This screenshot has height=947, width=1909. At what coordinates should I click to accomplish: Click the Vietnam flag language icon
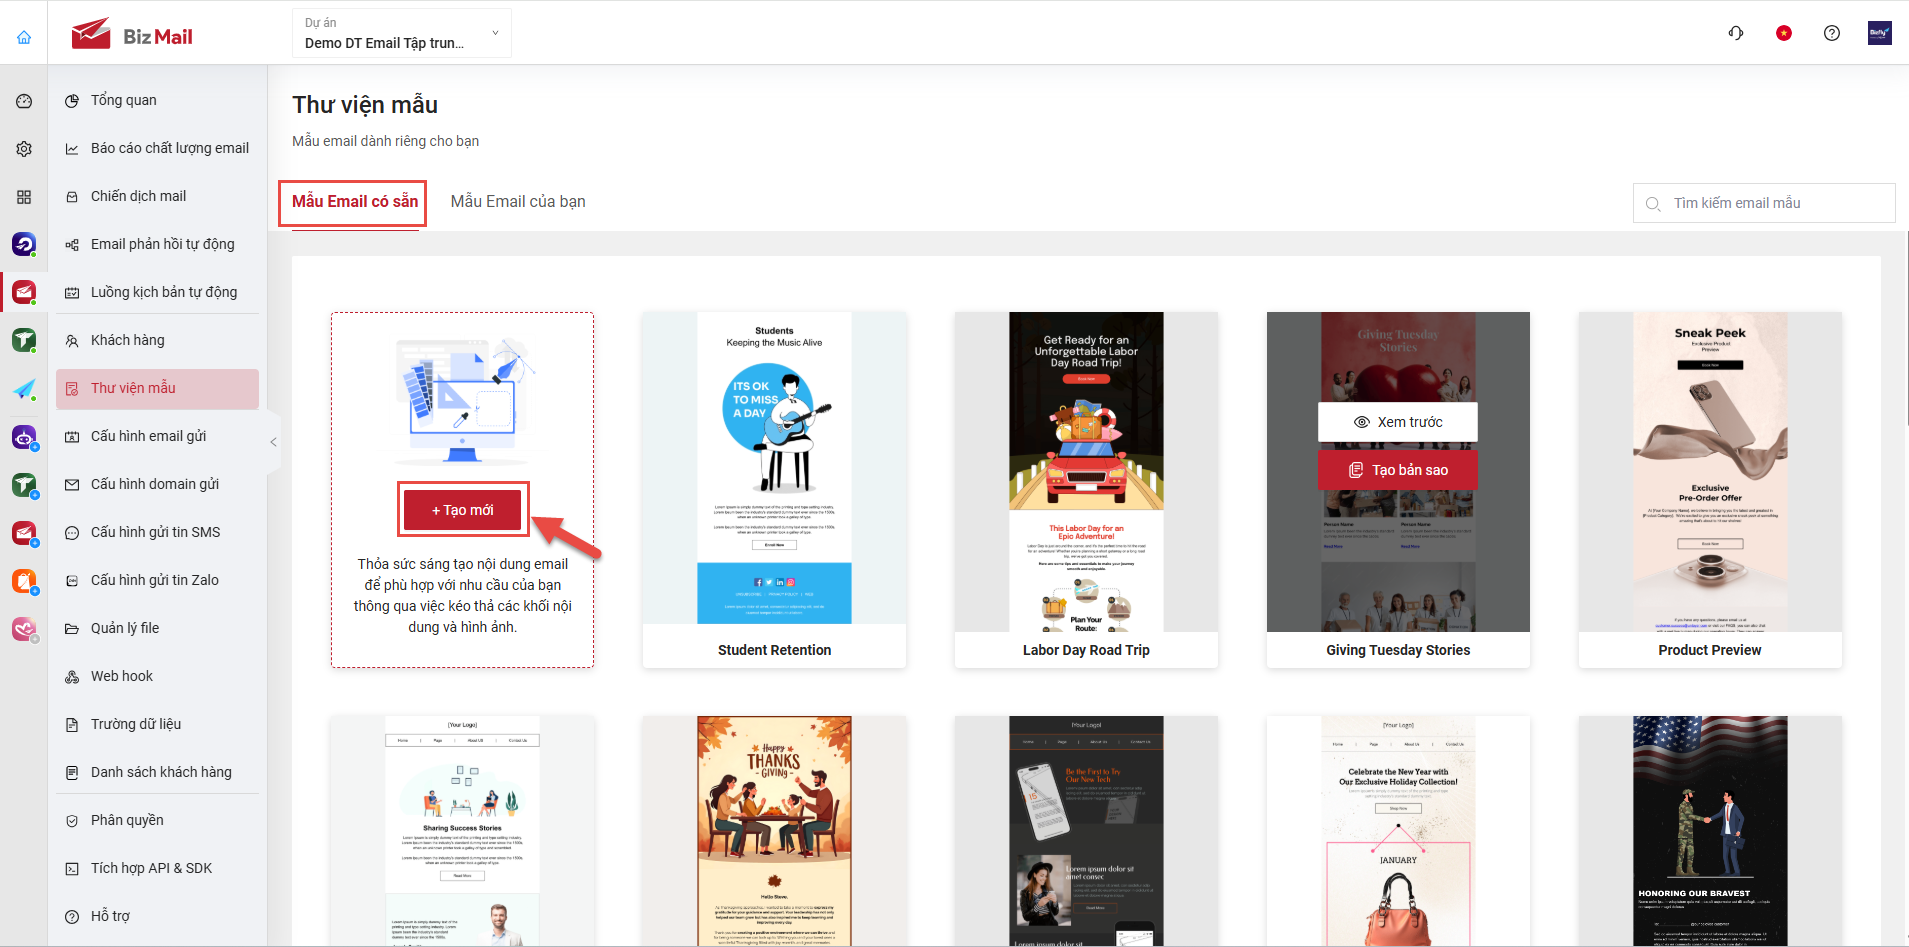point(1783,33)
